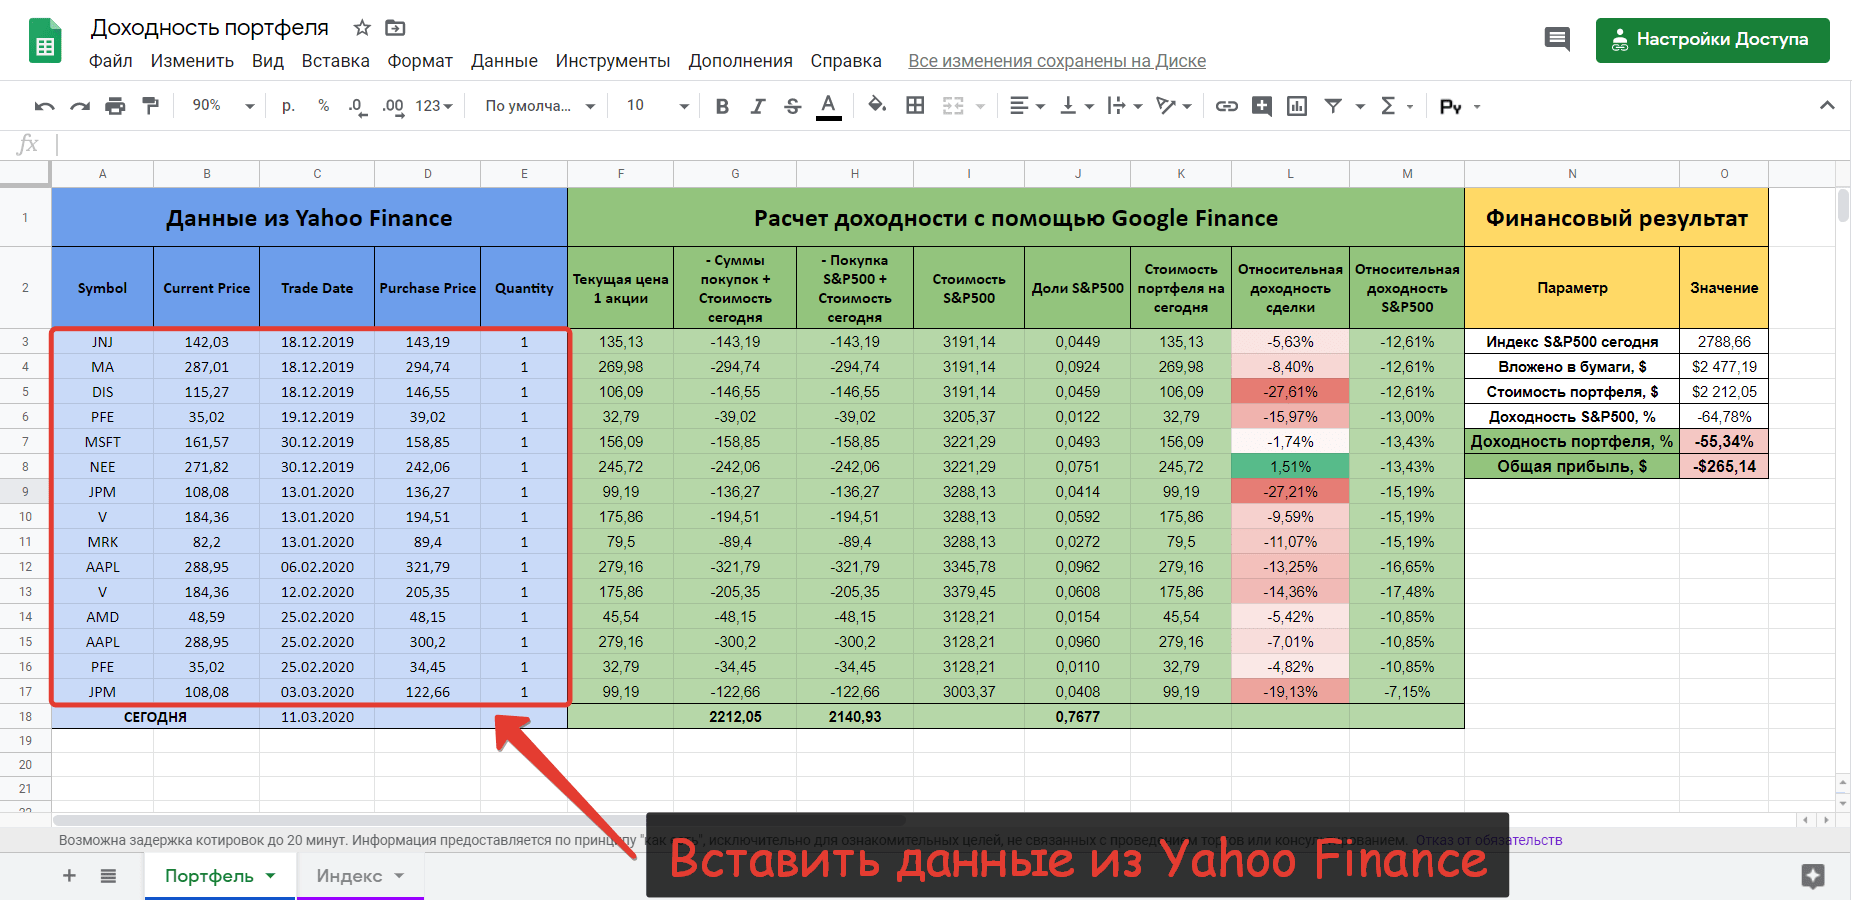
Task: Click the vertical scrollbar thumb
Action: (1843, 205)
